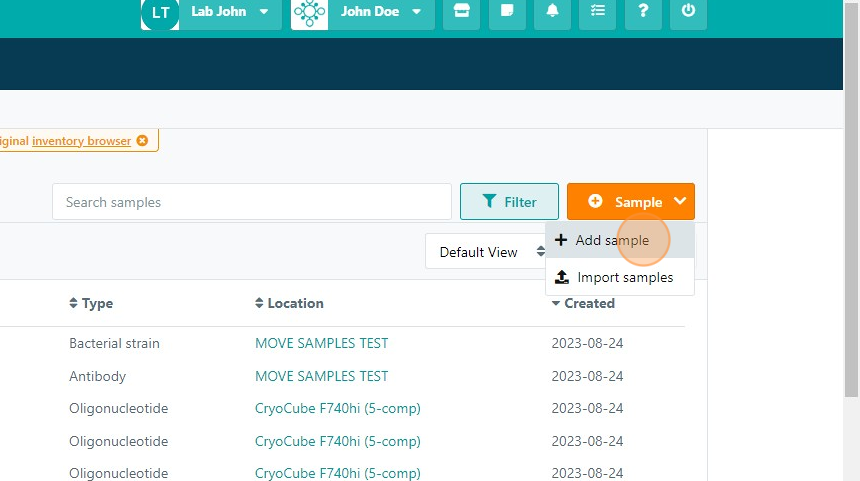Image resolution: width=860 pixels, height=481 pixels.
Task: Dismiss the inventory browser notice
Action: 142,141
